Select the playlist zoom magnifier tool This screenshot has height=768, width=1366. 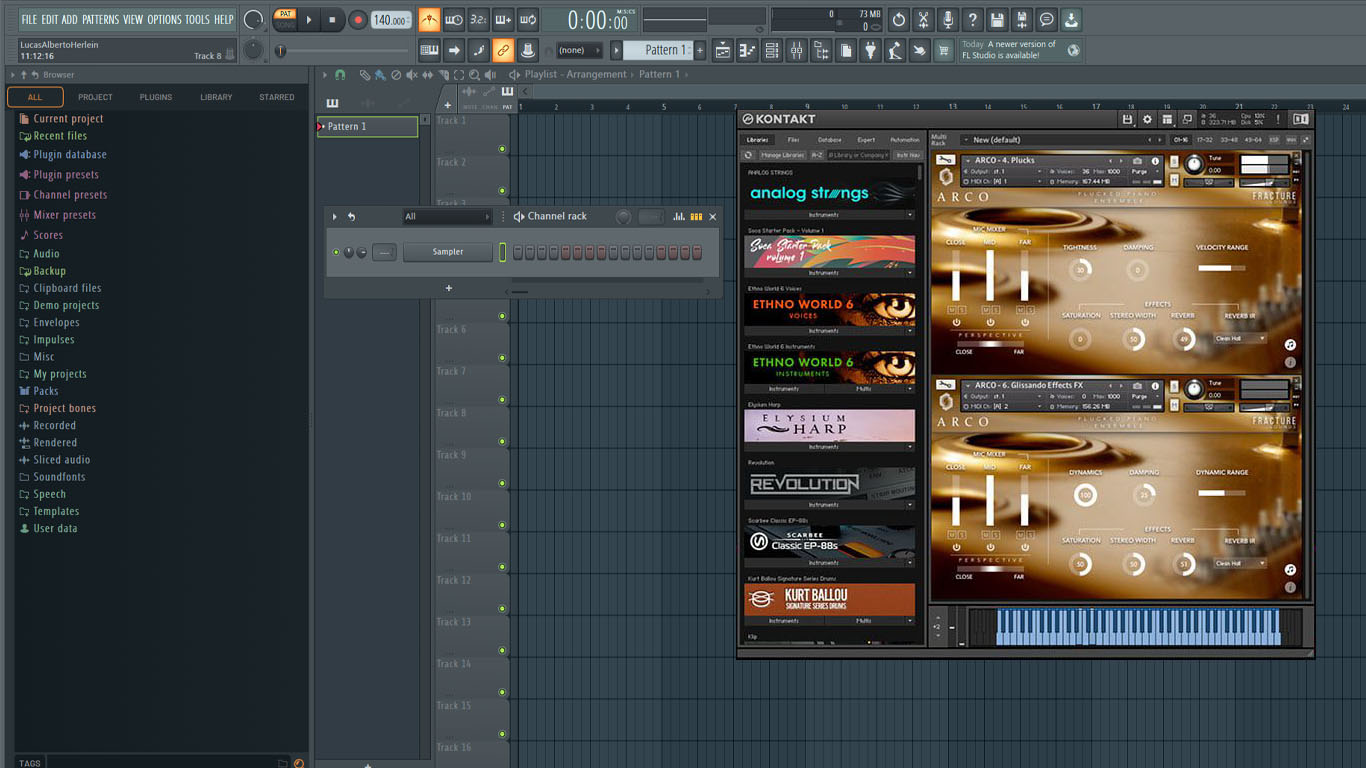(474, 75)
